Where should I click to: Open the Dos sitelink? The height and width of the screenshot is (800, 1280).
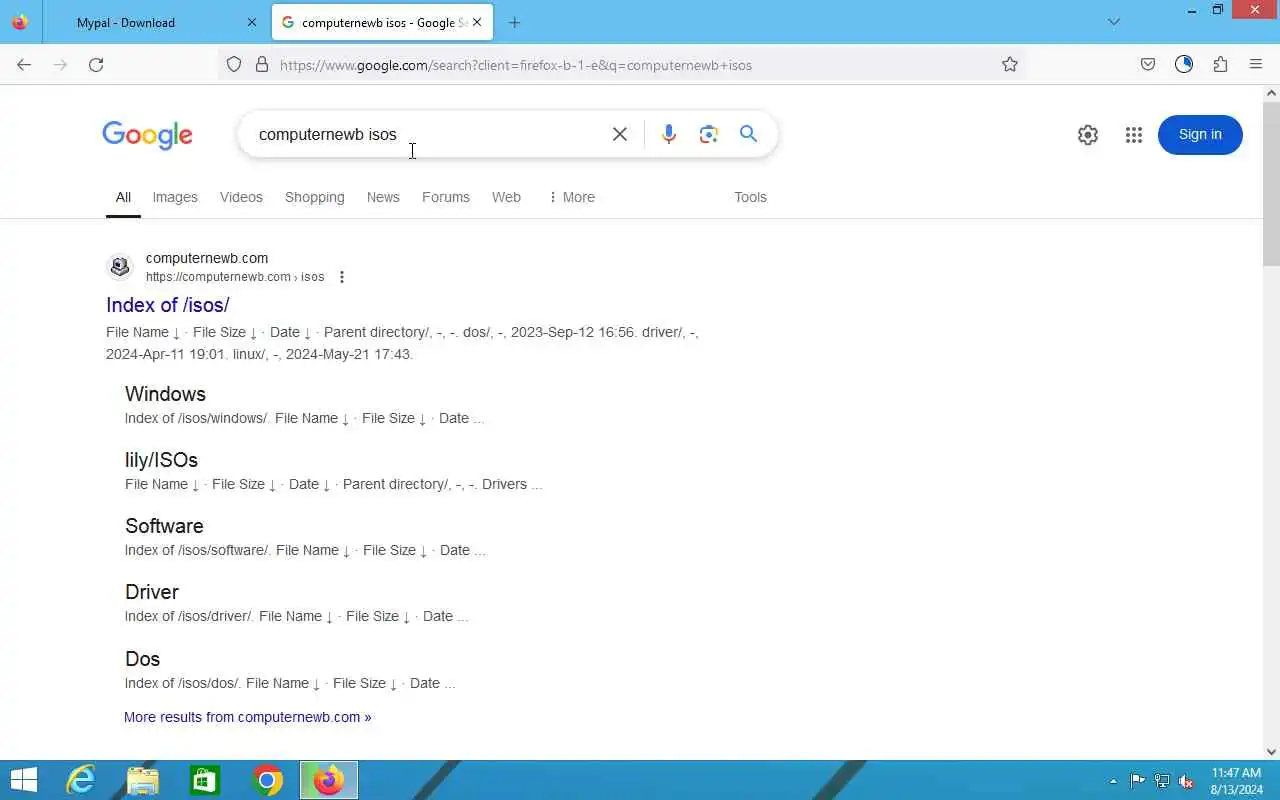pos(142,659)
